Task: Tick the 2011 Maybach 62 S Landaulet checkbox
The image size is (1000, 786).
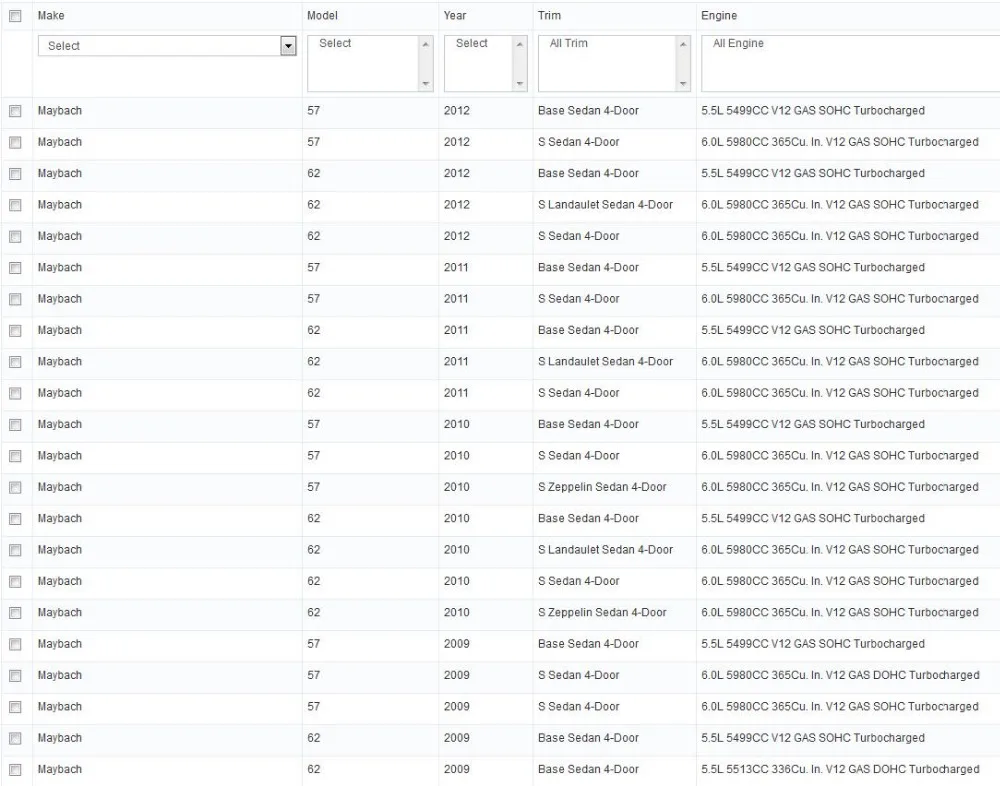Action: coord(15,362)
